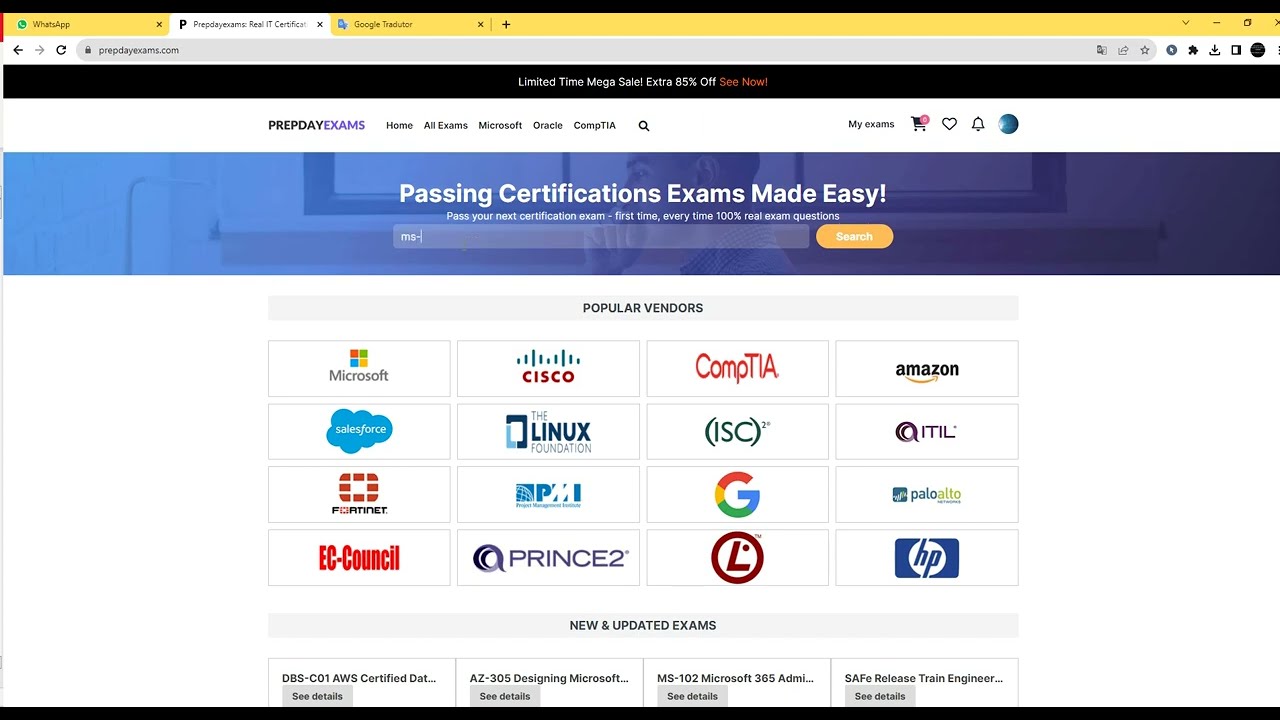
Task: Select the Prepdayexams tab
Action: 250,24
